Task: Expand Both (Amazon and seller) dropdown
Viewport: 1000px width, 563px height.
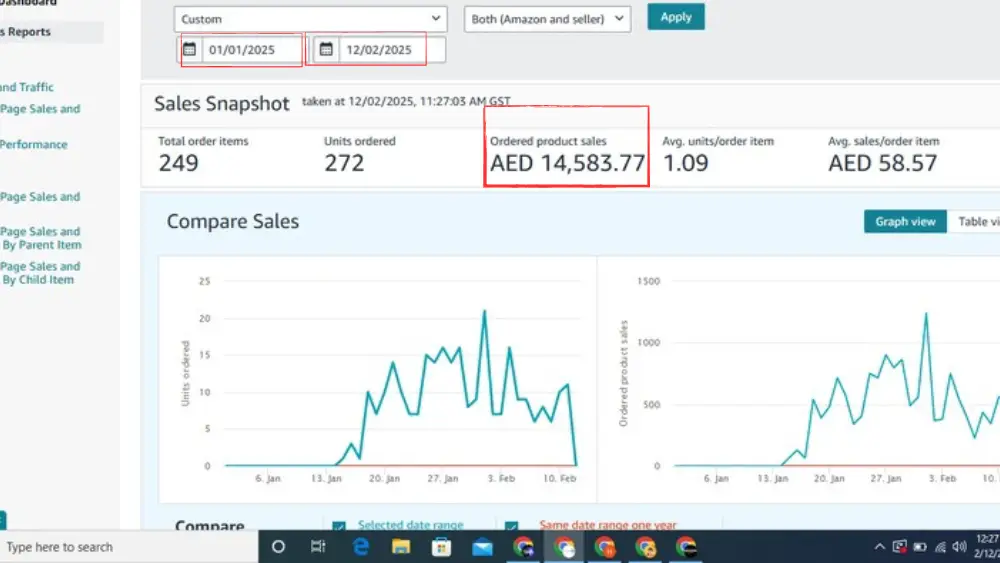Action: 547,19
